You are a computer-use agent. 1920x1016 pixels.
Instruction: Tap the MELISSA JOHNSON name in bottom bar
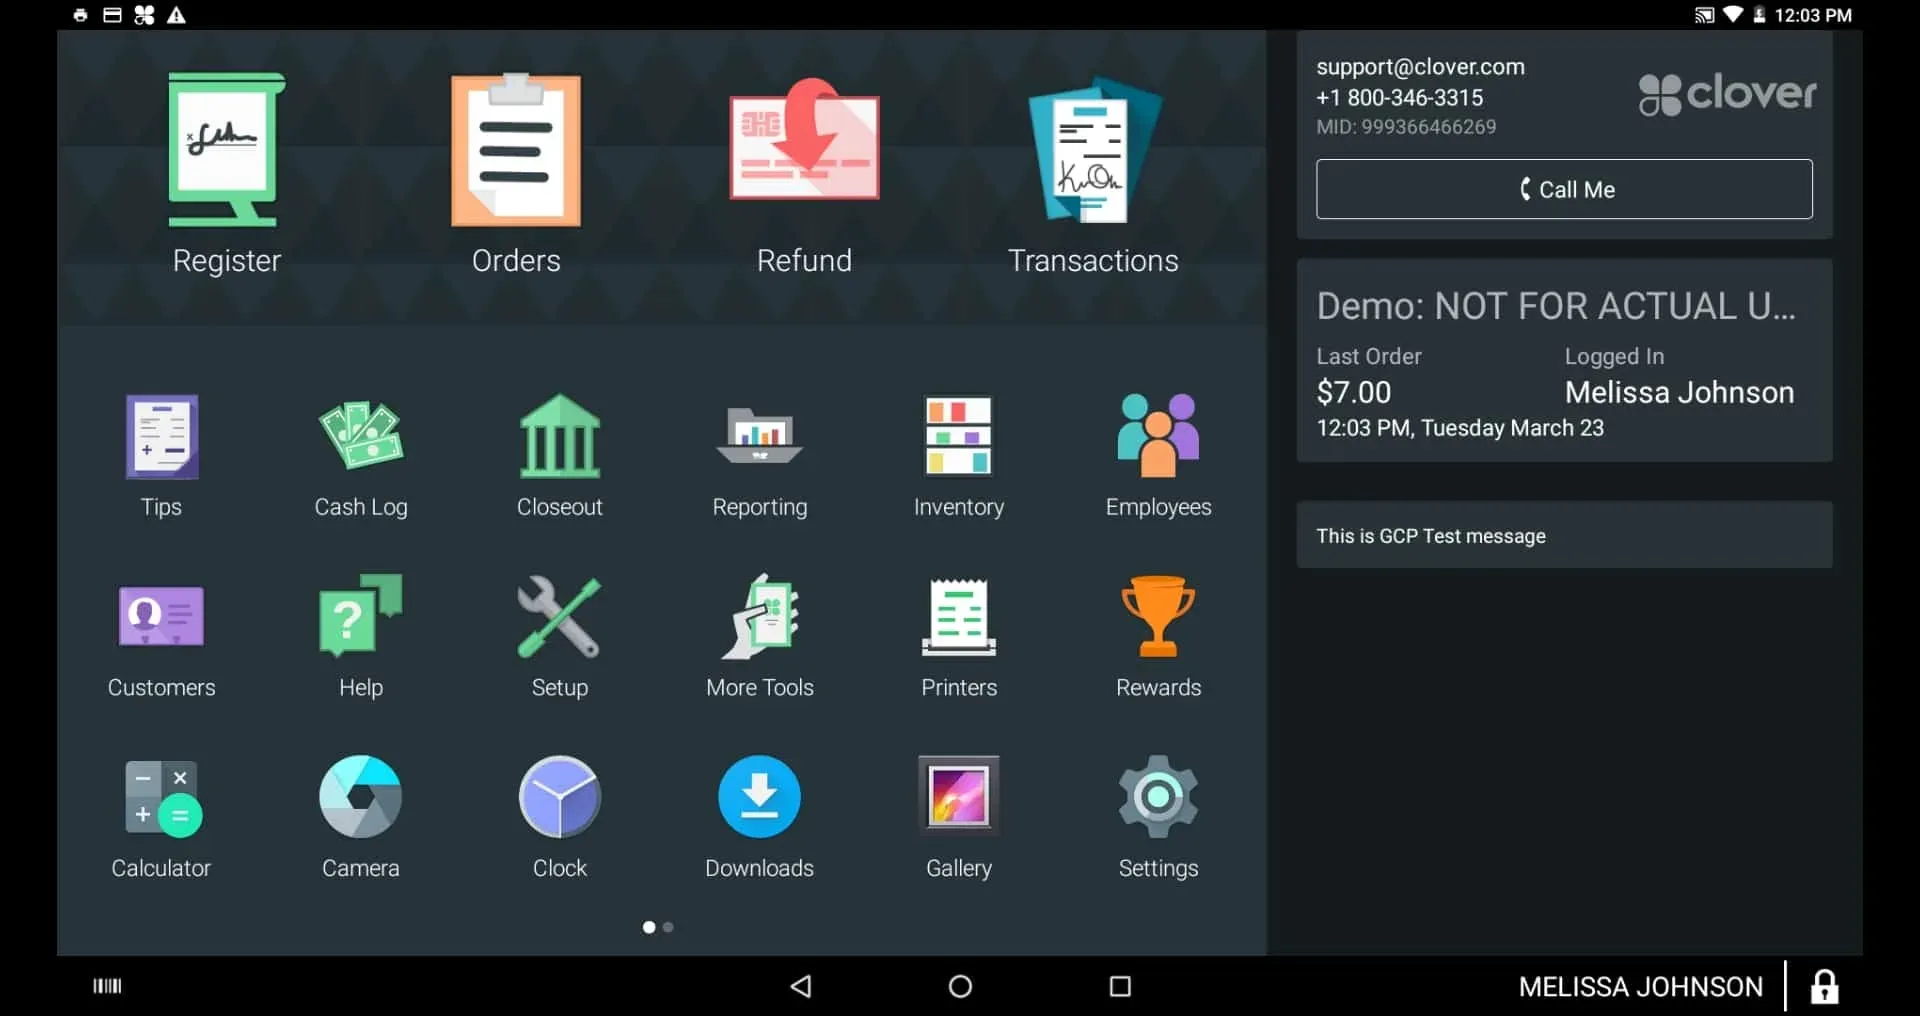pyautogui.click(x=1641, y=987)
